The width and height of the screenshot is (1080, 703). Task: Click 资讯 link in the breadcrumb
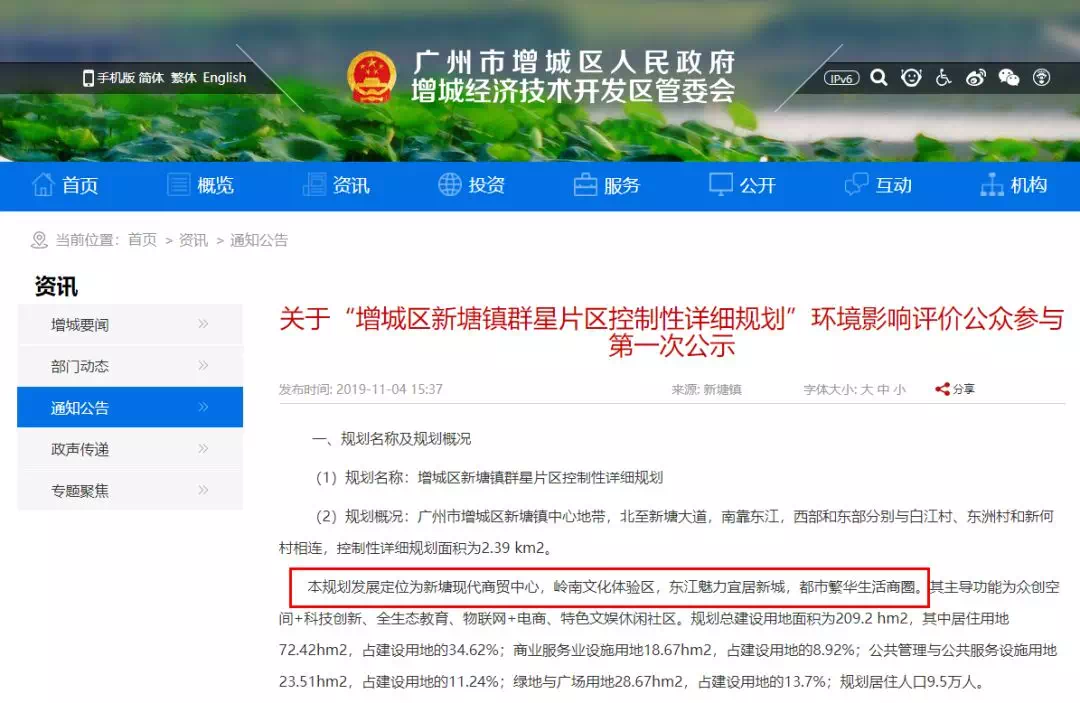(193, 240)
